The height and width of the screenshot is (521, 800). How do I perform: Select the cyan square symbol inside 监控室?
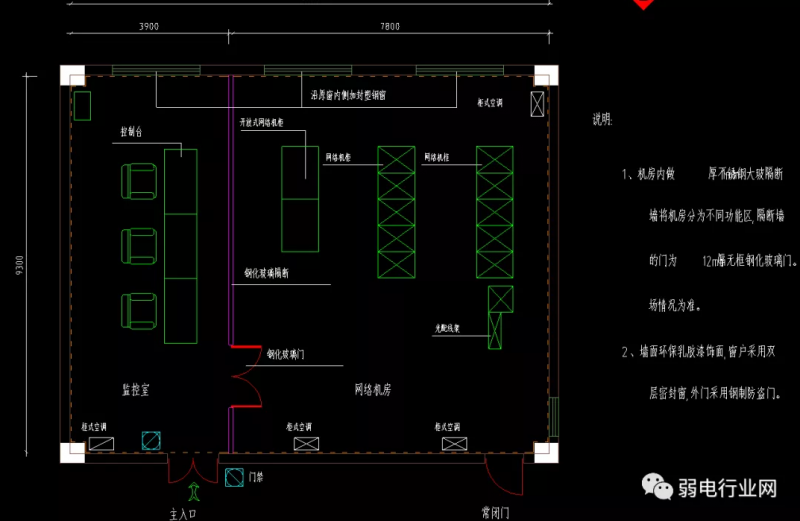150,440
